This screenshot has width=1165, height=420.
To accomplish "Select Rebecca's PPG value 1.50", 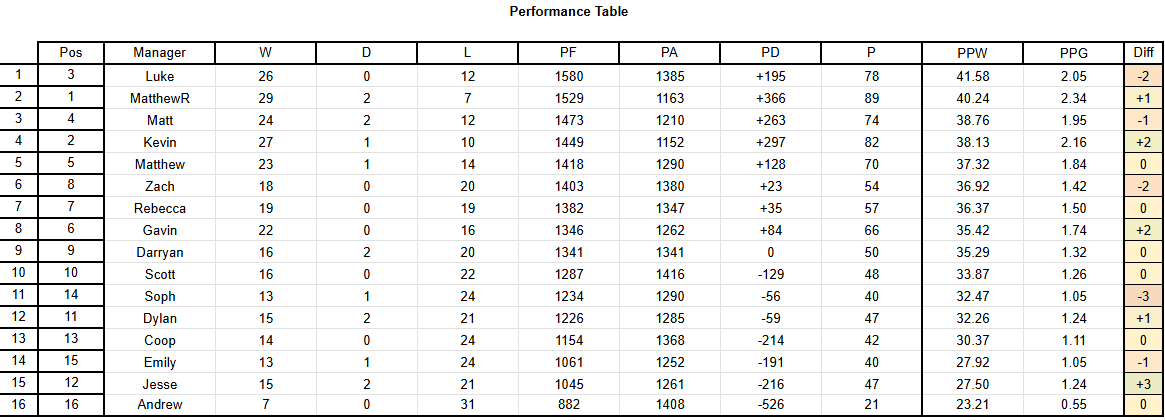I will [1074, 209].
